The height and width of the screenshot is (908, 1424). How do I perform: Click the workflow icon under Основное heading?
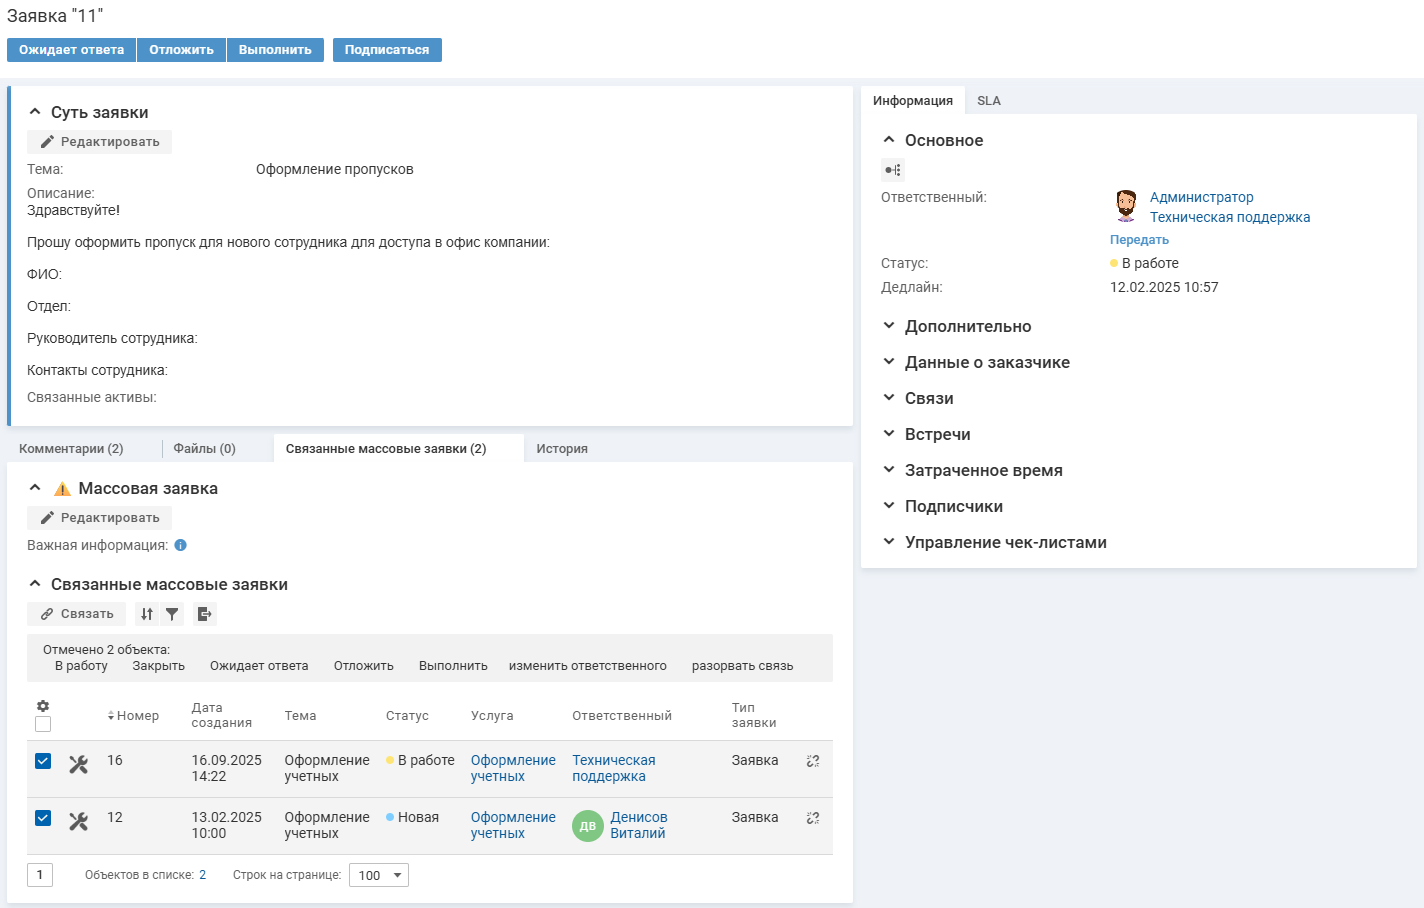click(x=892, y=170)
